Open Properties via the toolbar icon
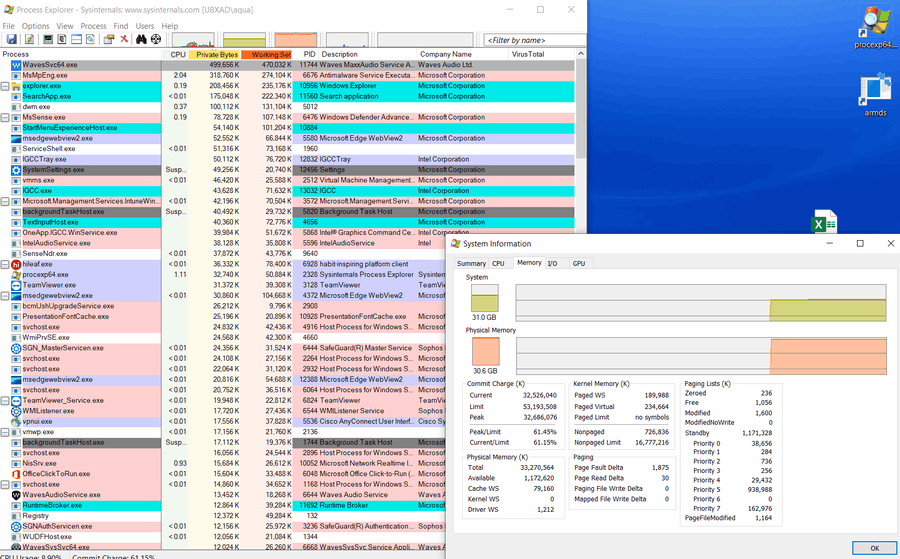Viewport: 900px width, 559px height. 108,39
